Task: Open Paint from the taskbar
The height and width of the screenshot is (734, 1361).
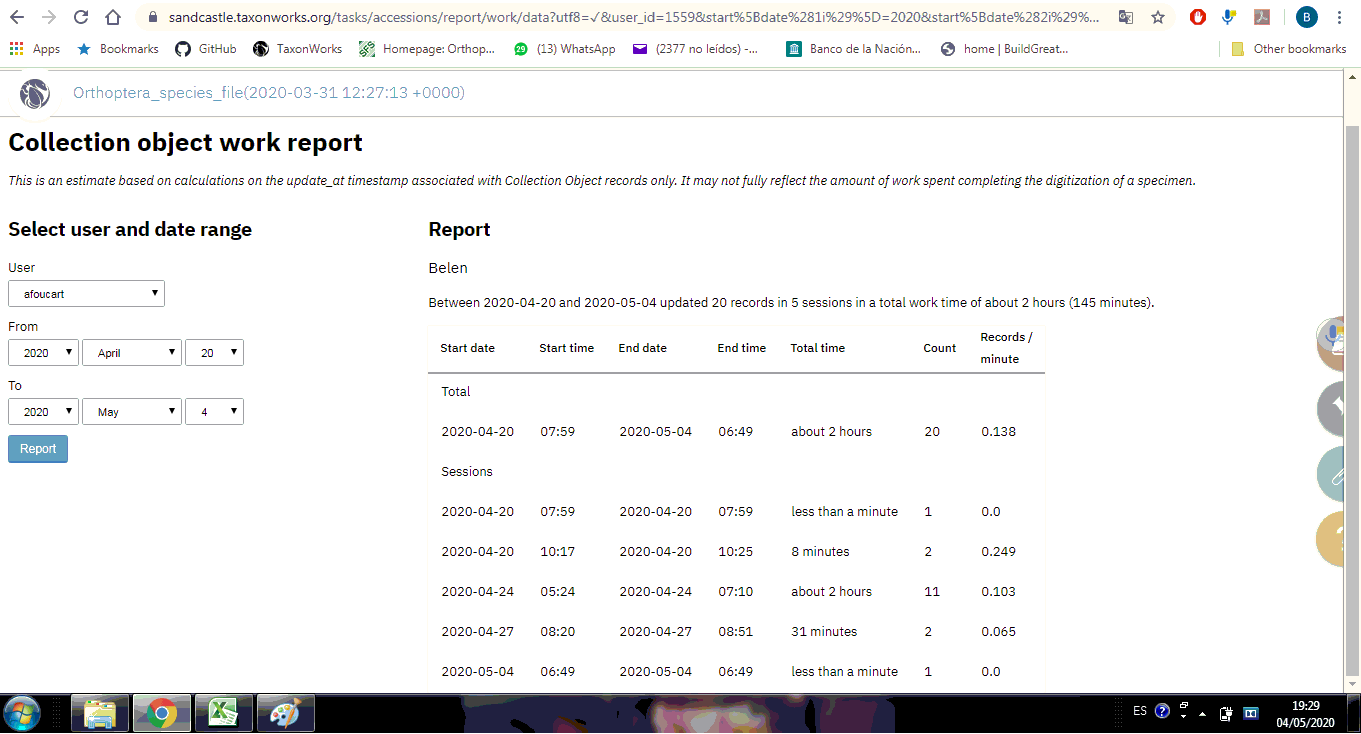Action: [x=285, y=713]
